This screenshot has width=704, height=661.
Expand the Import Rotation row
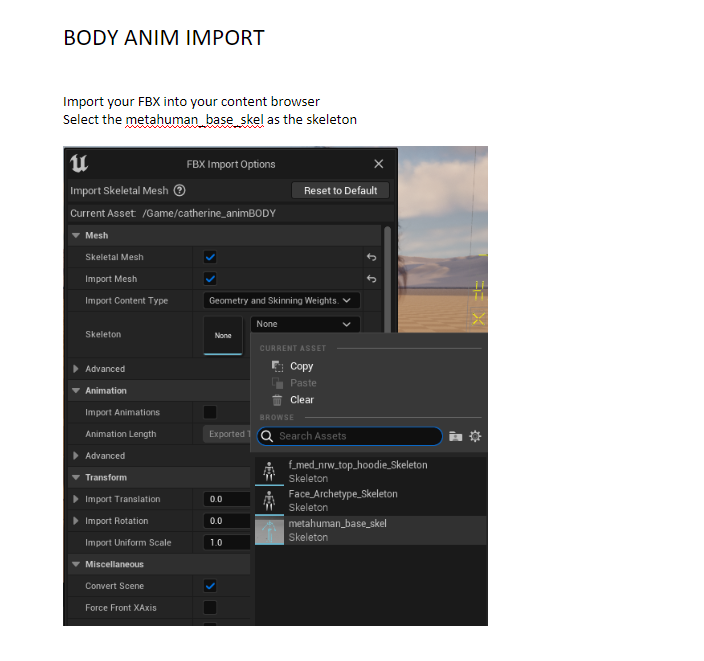(x=76, y=521)
